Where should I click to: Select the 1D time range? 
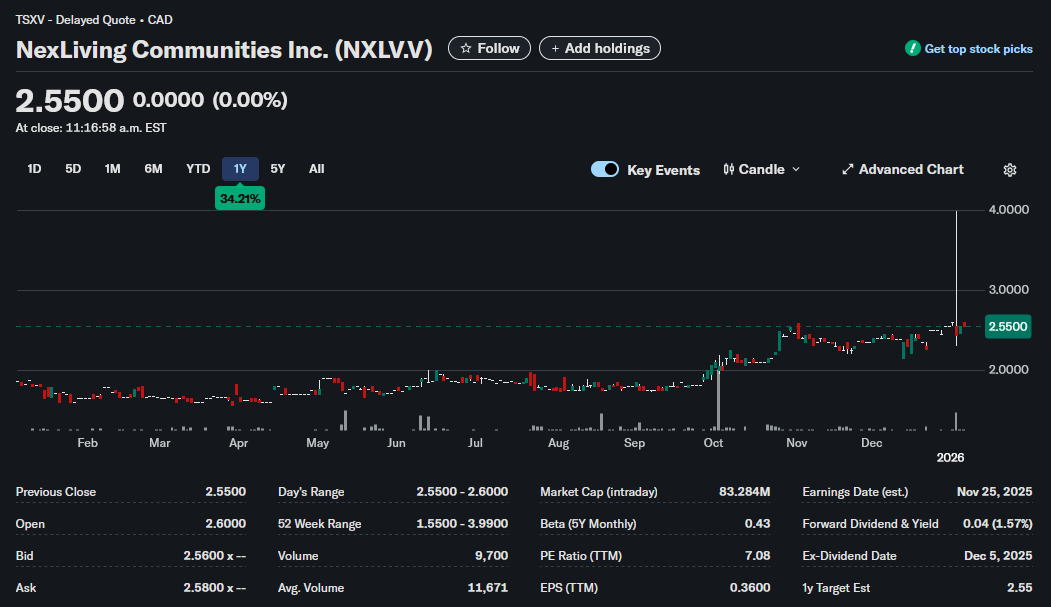[x=34, y=169]
